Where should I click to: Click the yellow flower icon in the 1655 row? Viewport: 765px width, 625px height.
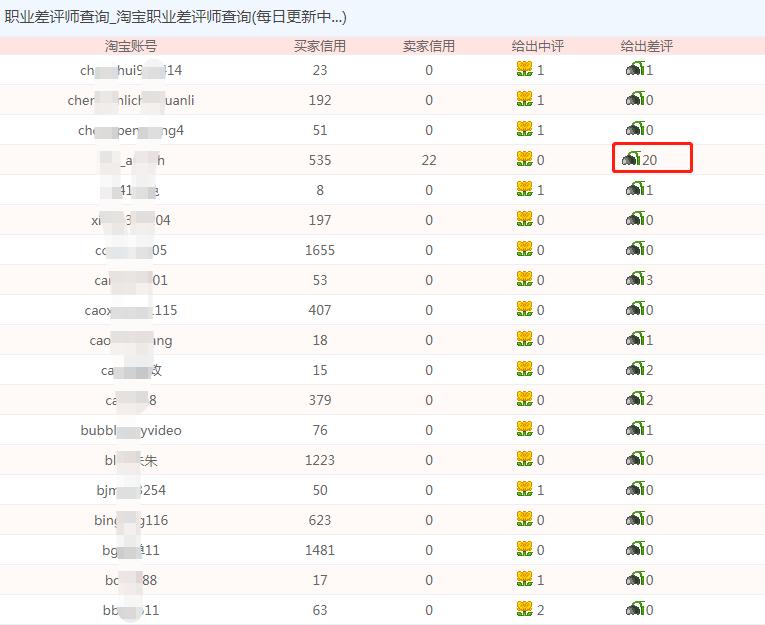(x=524, y=249)
